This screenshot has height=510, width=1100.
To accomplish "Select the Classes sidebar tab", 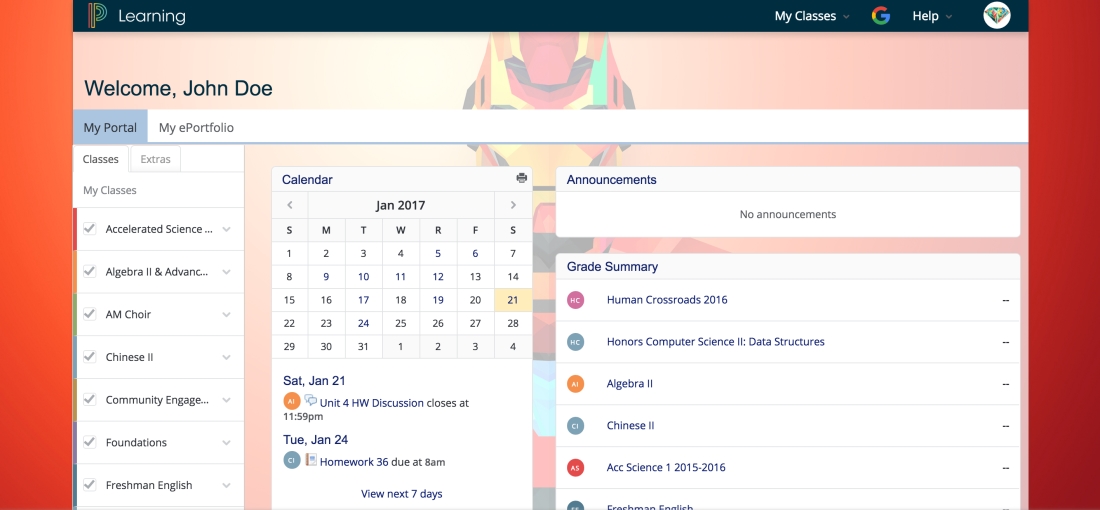I will click(x=100, y=159).
